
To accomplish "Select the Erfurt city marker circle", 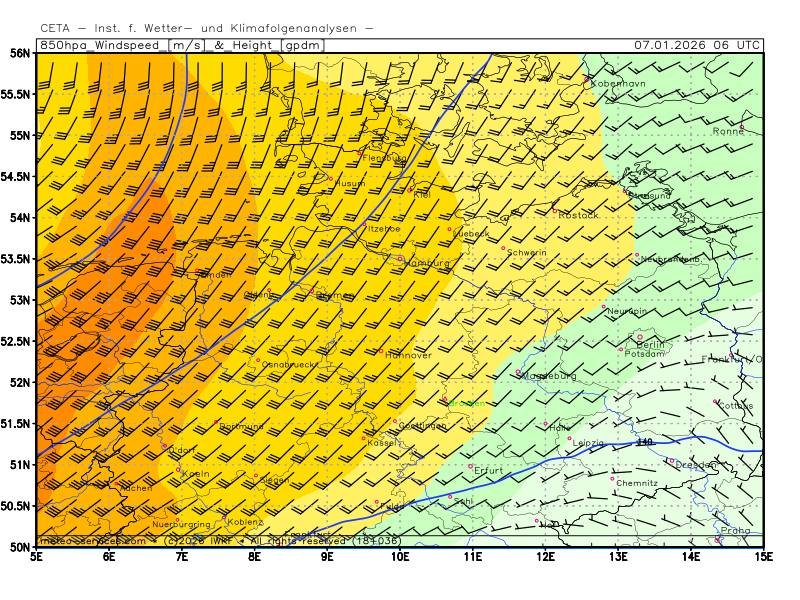I will click(x=471, y=465).
